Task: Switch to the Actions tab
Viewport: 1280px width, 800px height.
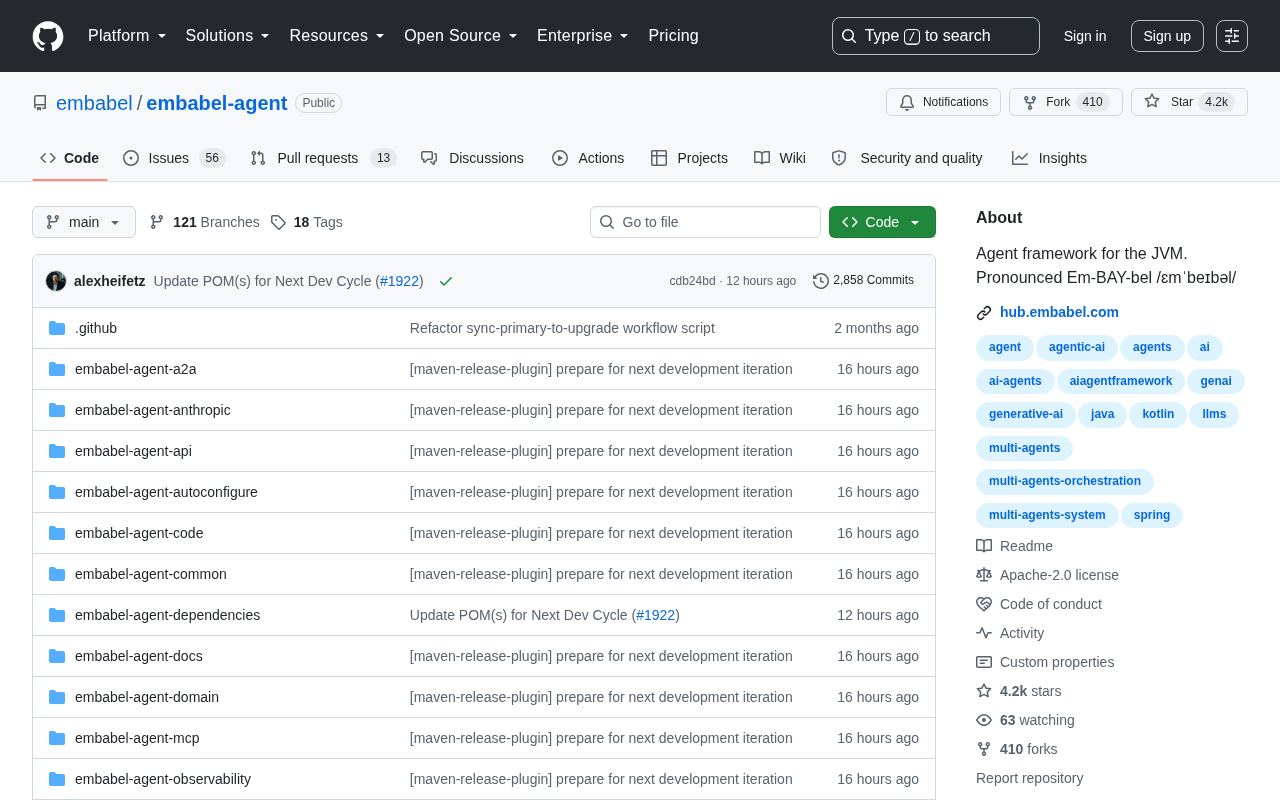Action: coord(588,158)
